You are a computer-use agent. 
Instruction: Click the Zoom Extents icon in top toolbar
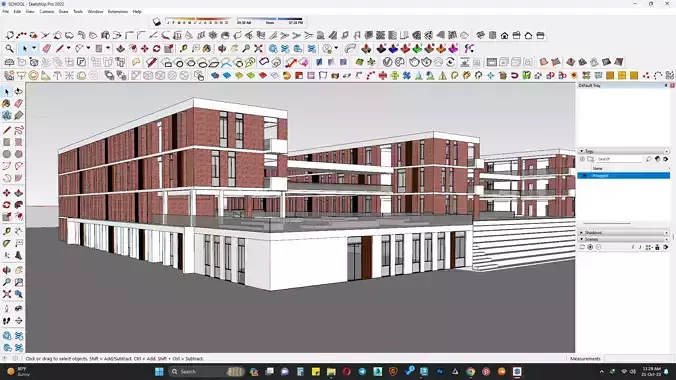click(x=258, y=49)
